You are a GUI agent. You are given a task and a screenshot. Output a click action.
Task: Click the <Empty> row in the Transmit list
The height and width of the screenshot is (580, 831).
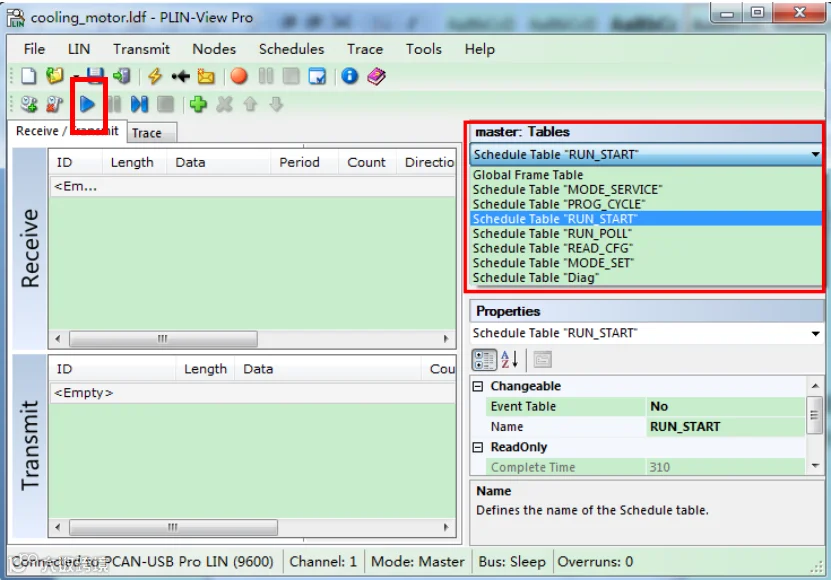pos(252,393)
